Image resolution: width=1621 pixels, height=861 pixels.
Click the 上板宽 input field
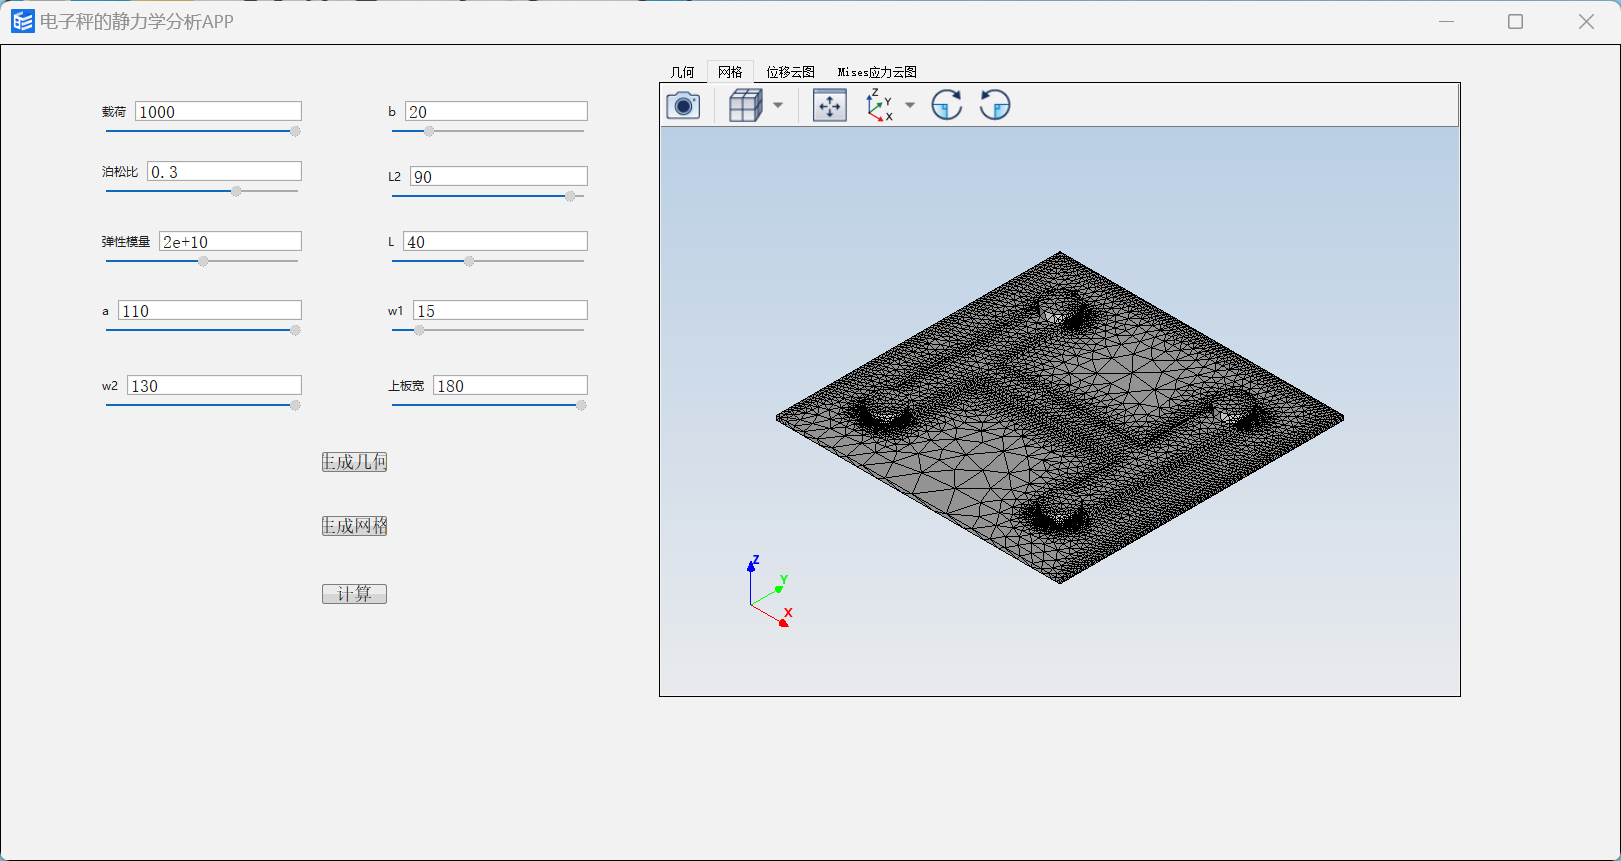coord(510,385)
